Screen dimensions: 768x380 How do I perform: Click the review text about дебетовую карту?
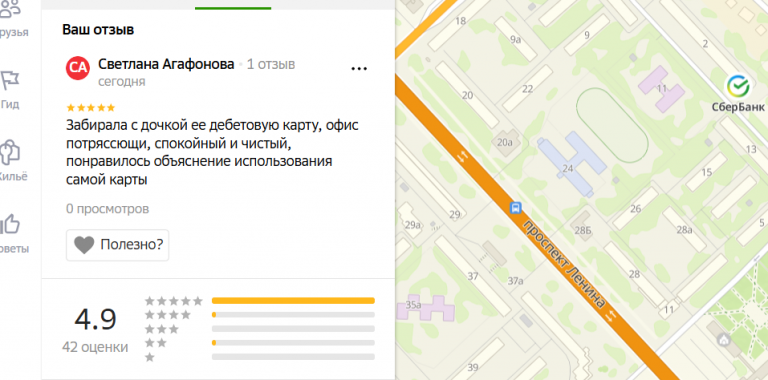[212, 153]
